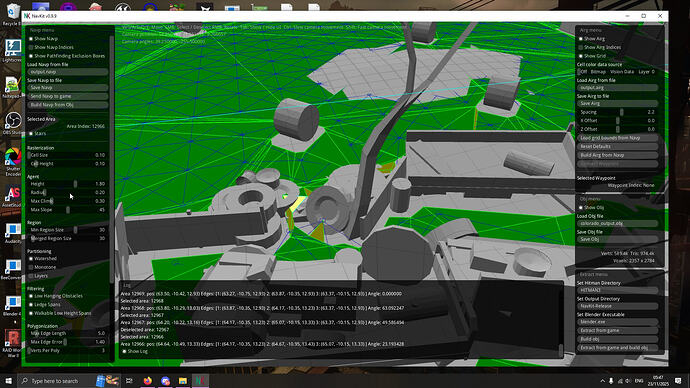Open the volume control in the system tray
Screen dimensions: 690x388
628,381
